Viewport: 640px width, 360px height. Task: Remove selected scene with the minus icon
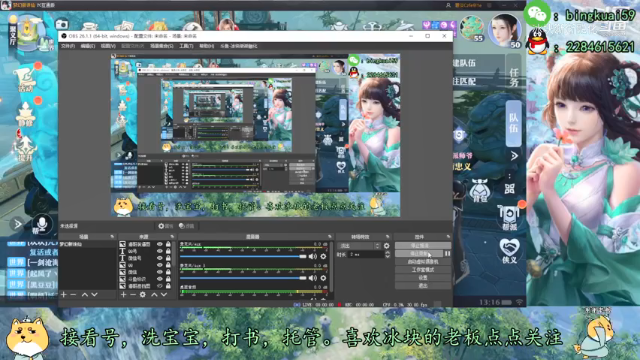pyautogui.click(x=73, y=294)
